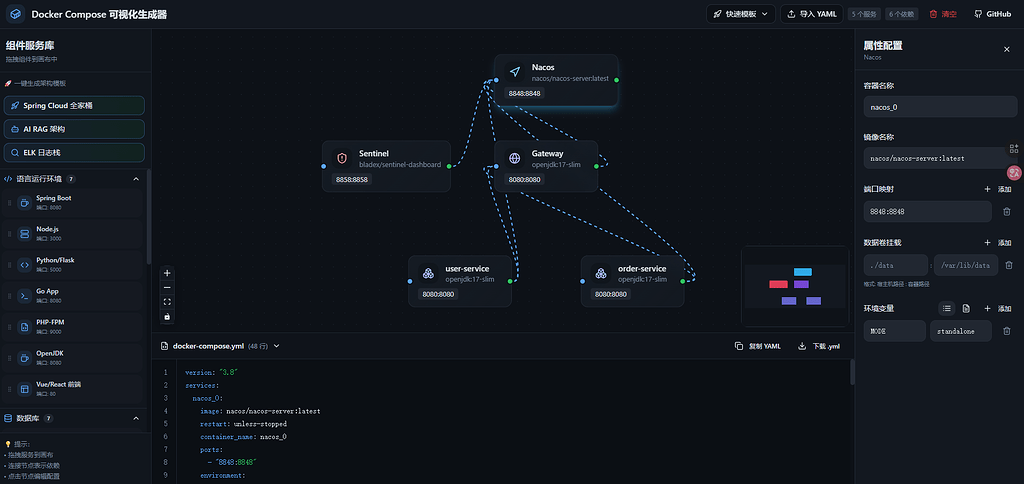Click the Vue/React 前端 component icon
Viewport: 1024px width, 484px height.
click(x=24, y=389)
